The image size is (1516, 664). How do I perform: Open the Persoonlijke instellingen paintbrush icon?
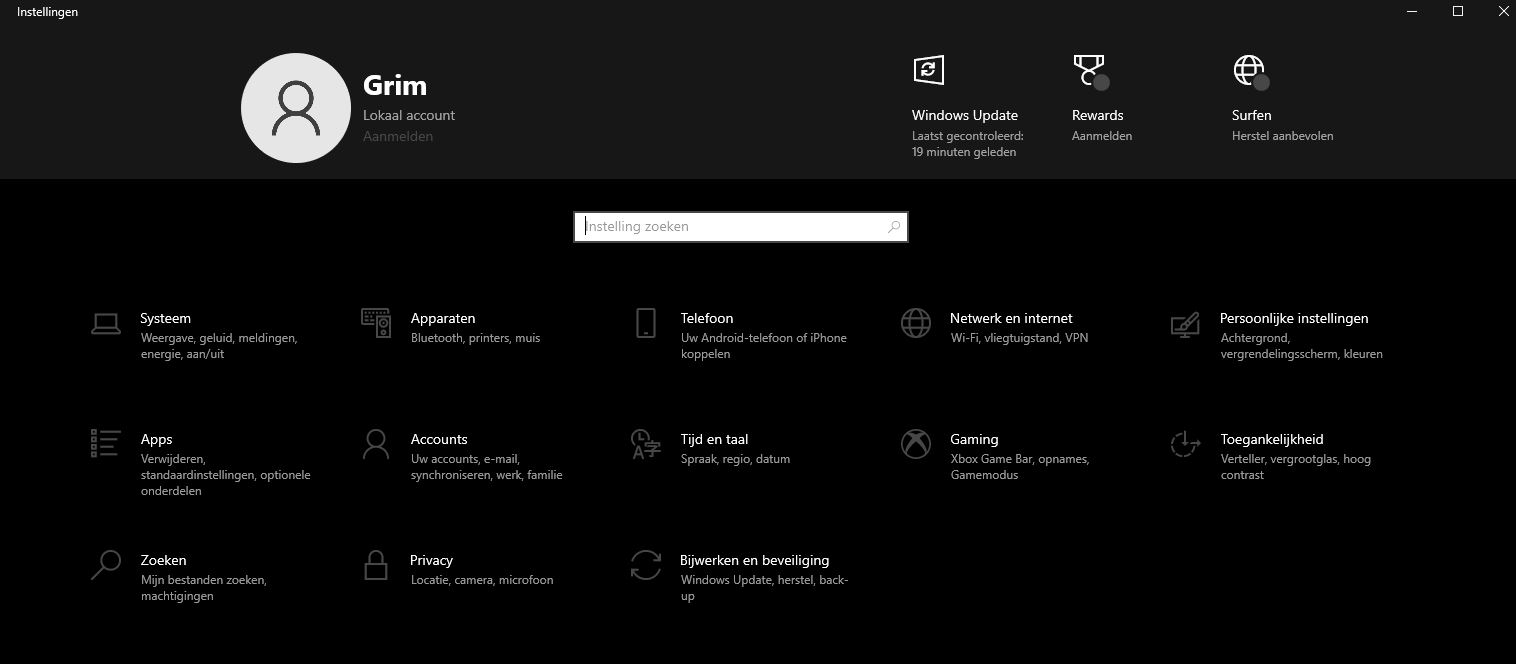[x=1185, y=324]
